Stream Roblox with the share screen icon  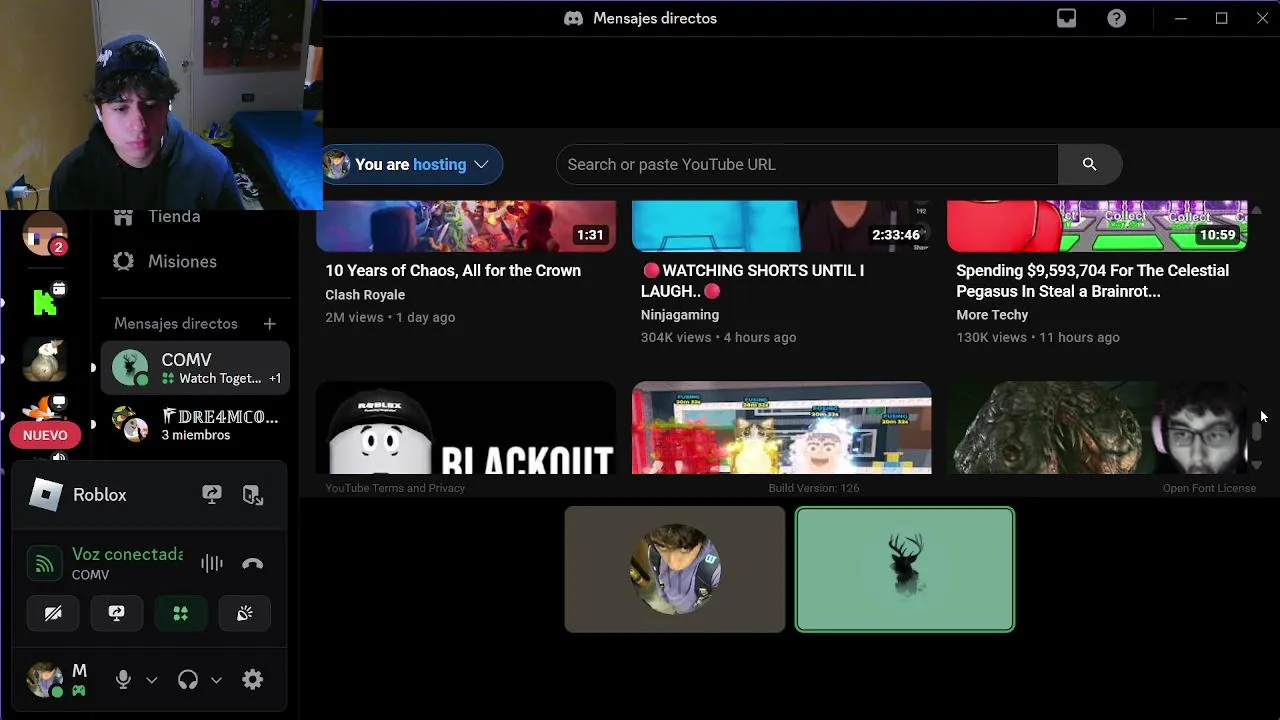click(x=211, y=495)
